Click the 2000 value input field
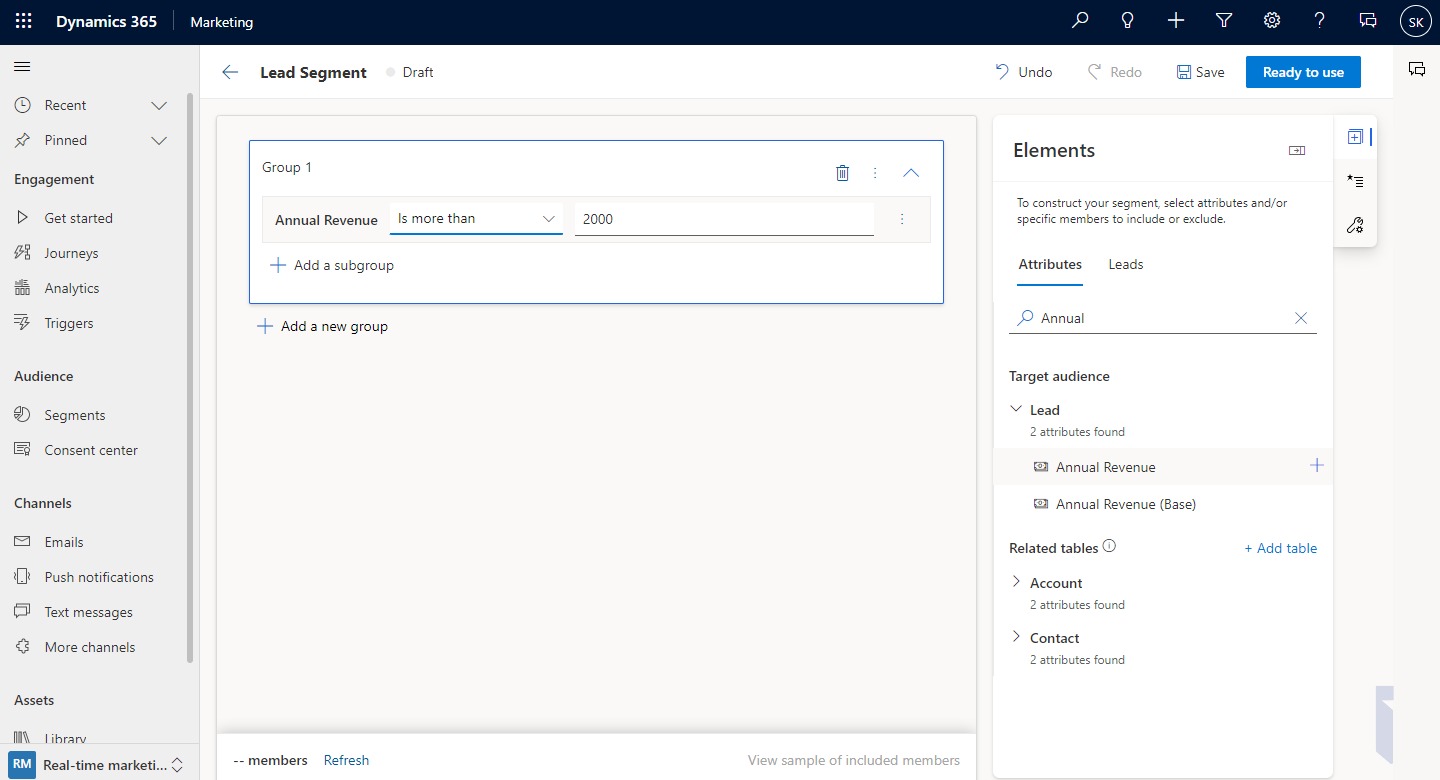 [723, 218]
